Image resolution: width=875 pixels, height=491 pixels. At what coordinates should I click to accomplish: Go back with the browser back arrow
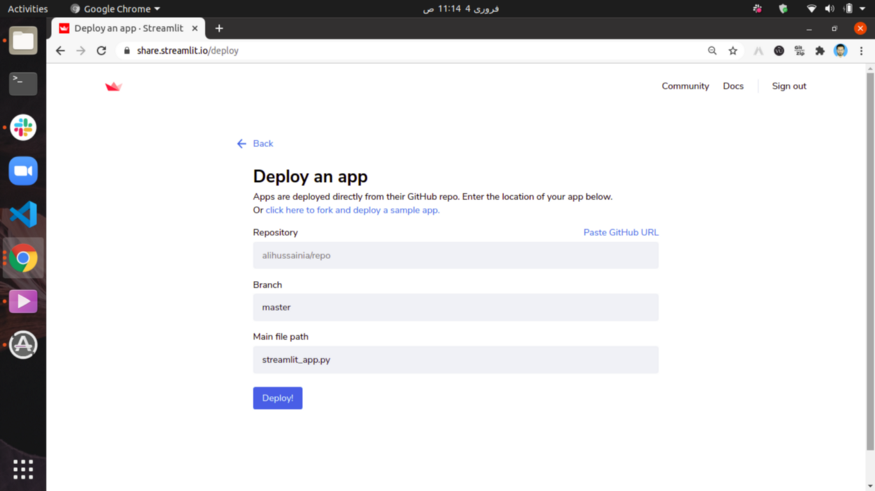click(x=60, y=51)
